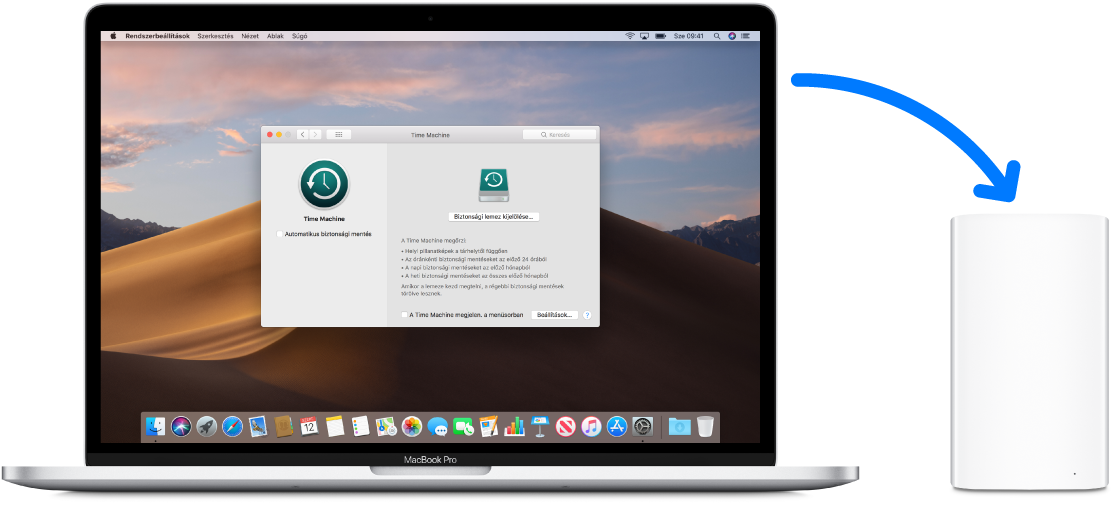
Task: Open Safari compass icon in Dock
Action: point(233,427)
